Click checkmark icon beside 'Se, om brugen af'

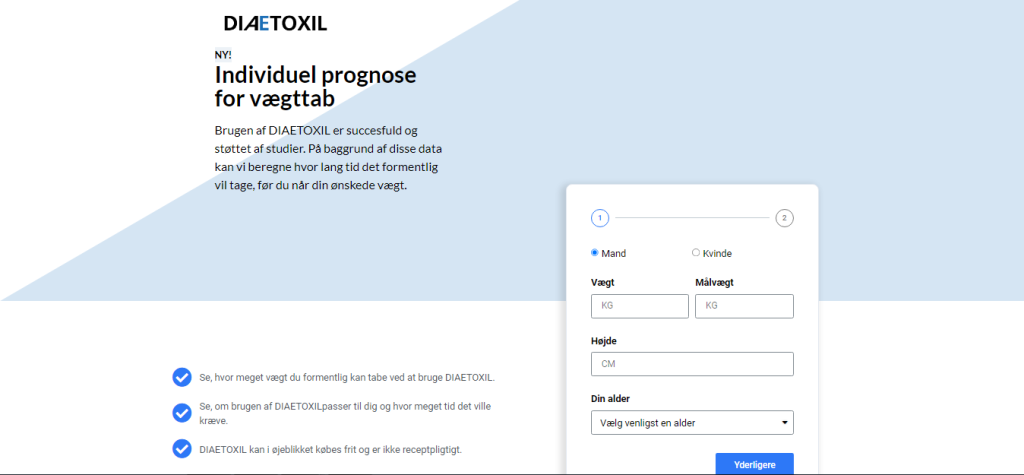182,413
